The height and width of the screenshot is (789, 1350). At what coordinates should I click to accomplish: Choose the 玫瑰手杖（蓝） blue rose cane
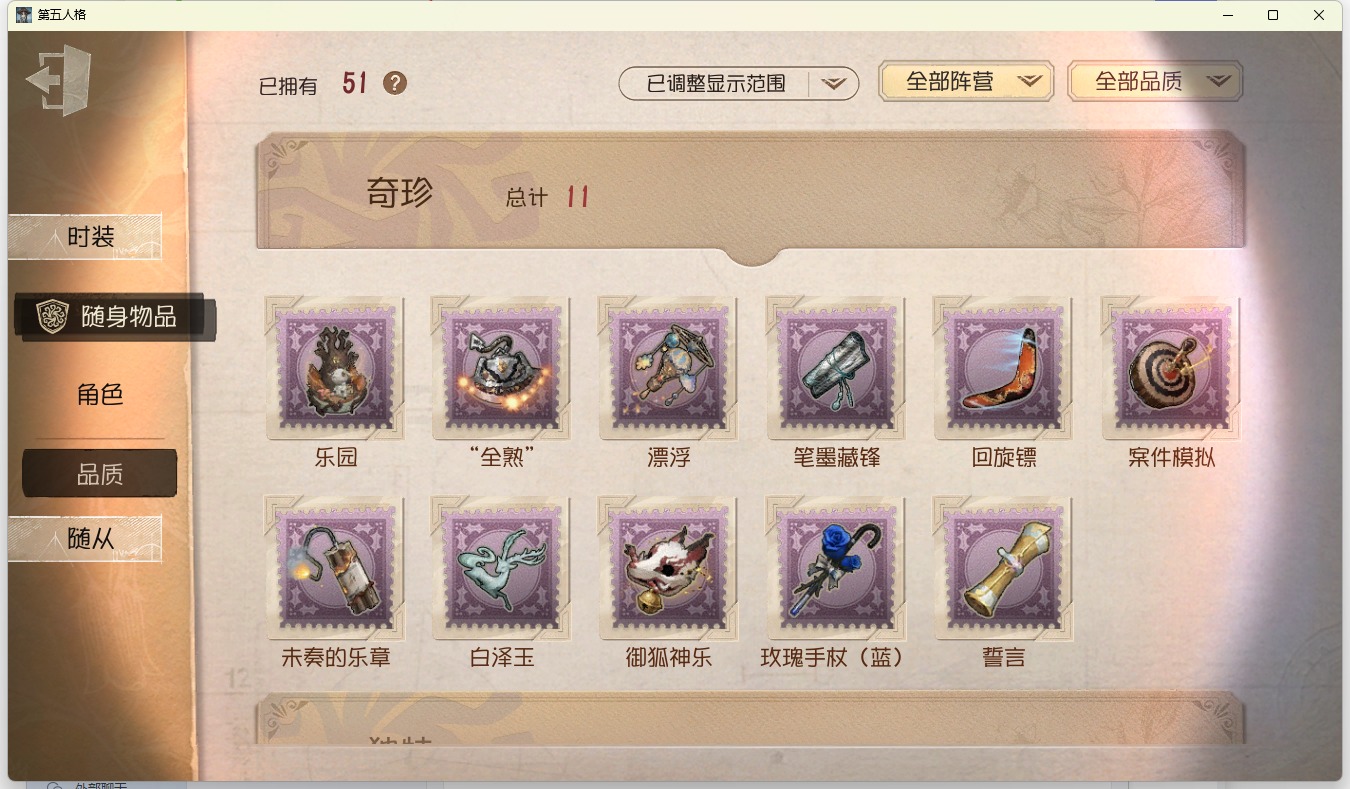click(837, 568)
